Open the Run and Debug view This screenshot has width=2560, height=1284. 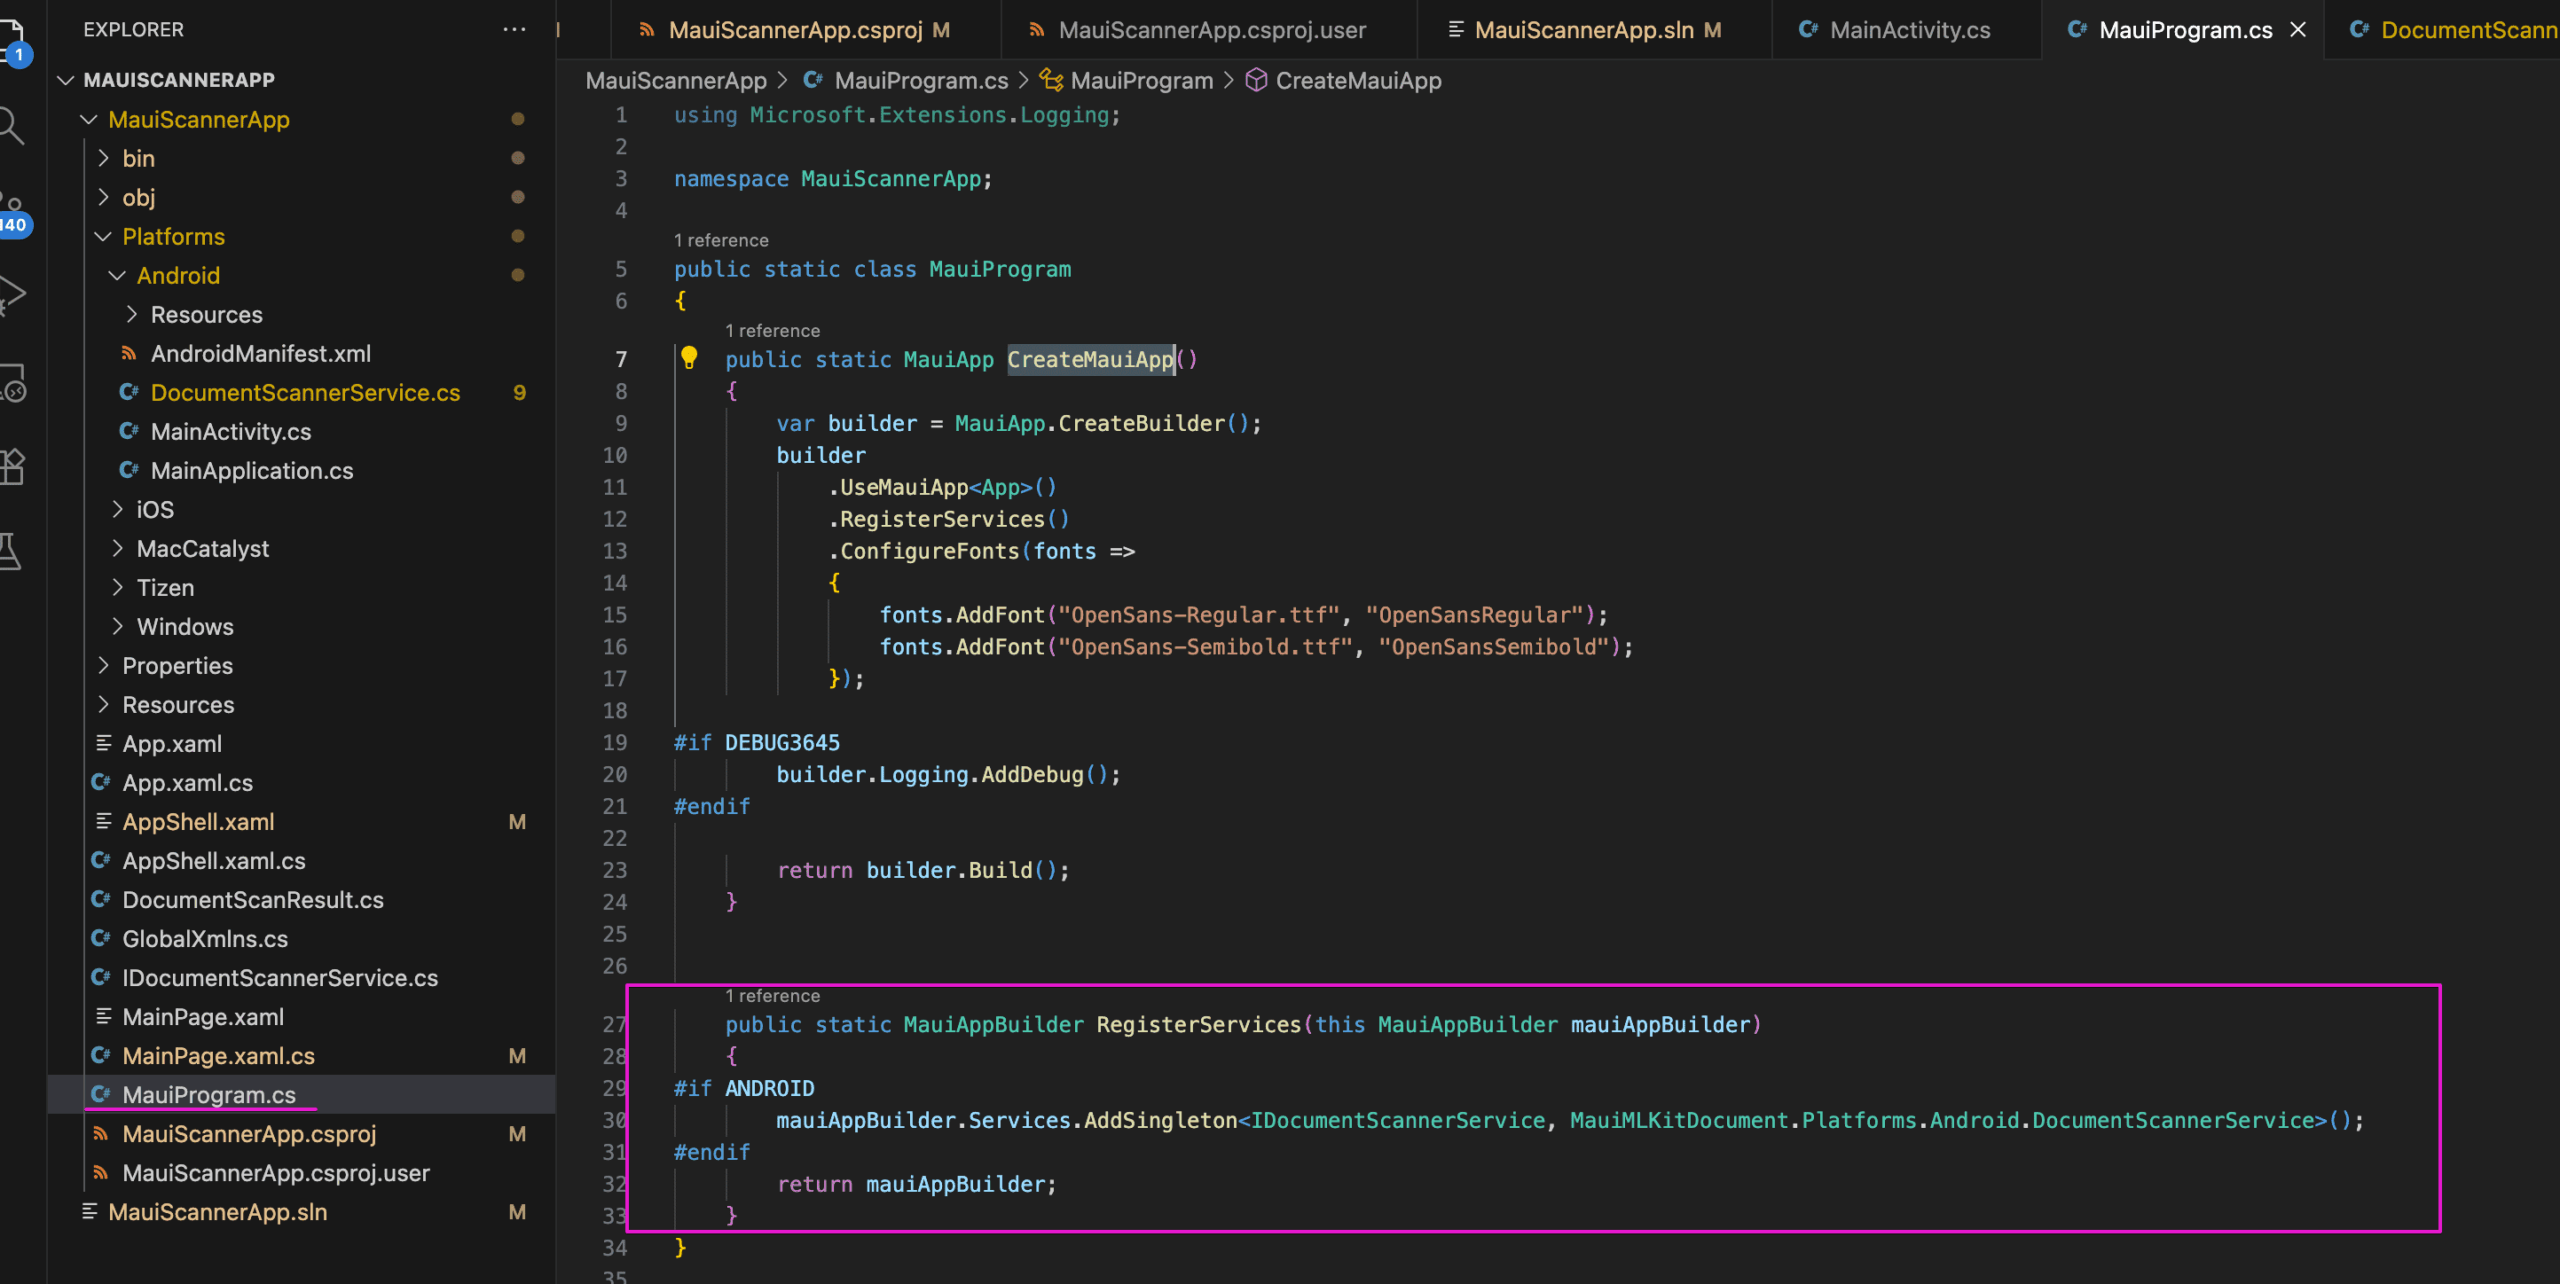coord(10,293)
